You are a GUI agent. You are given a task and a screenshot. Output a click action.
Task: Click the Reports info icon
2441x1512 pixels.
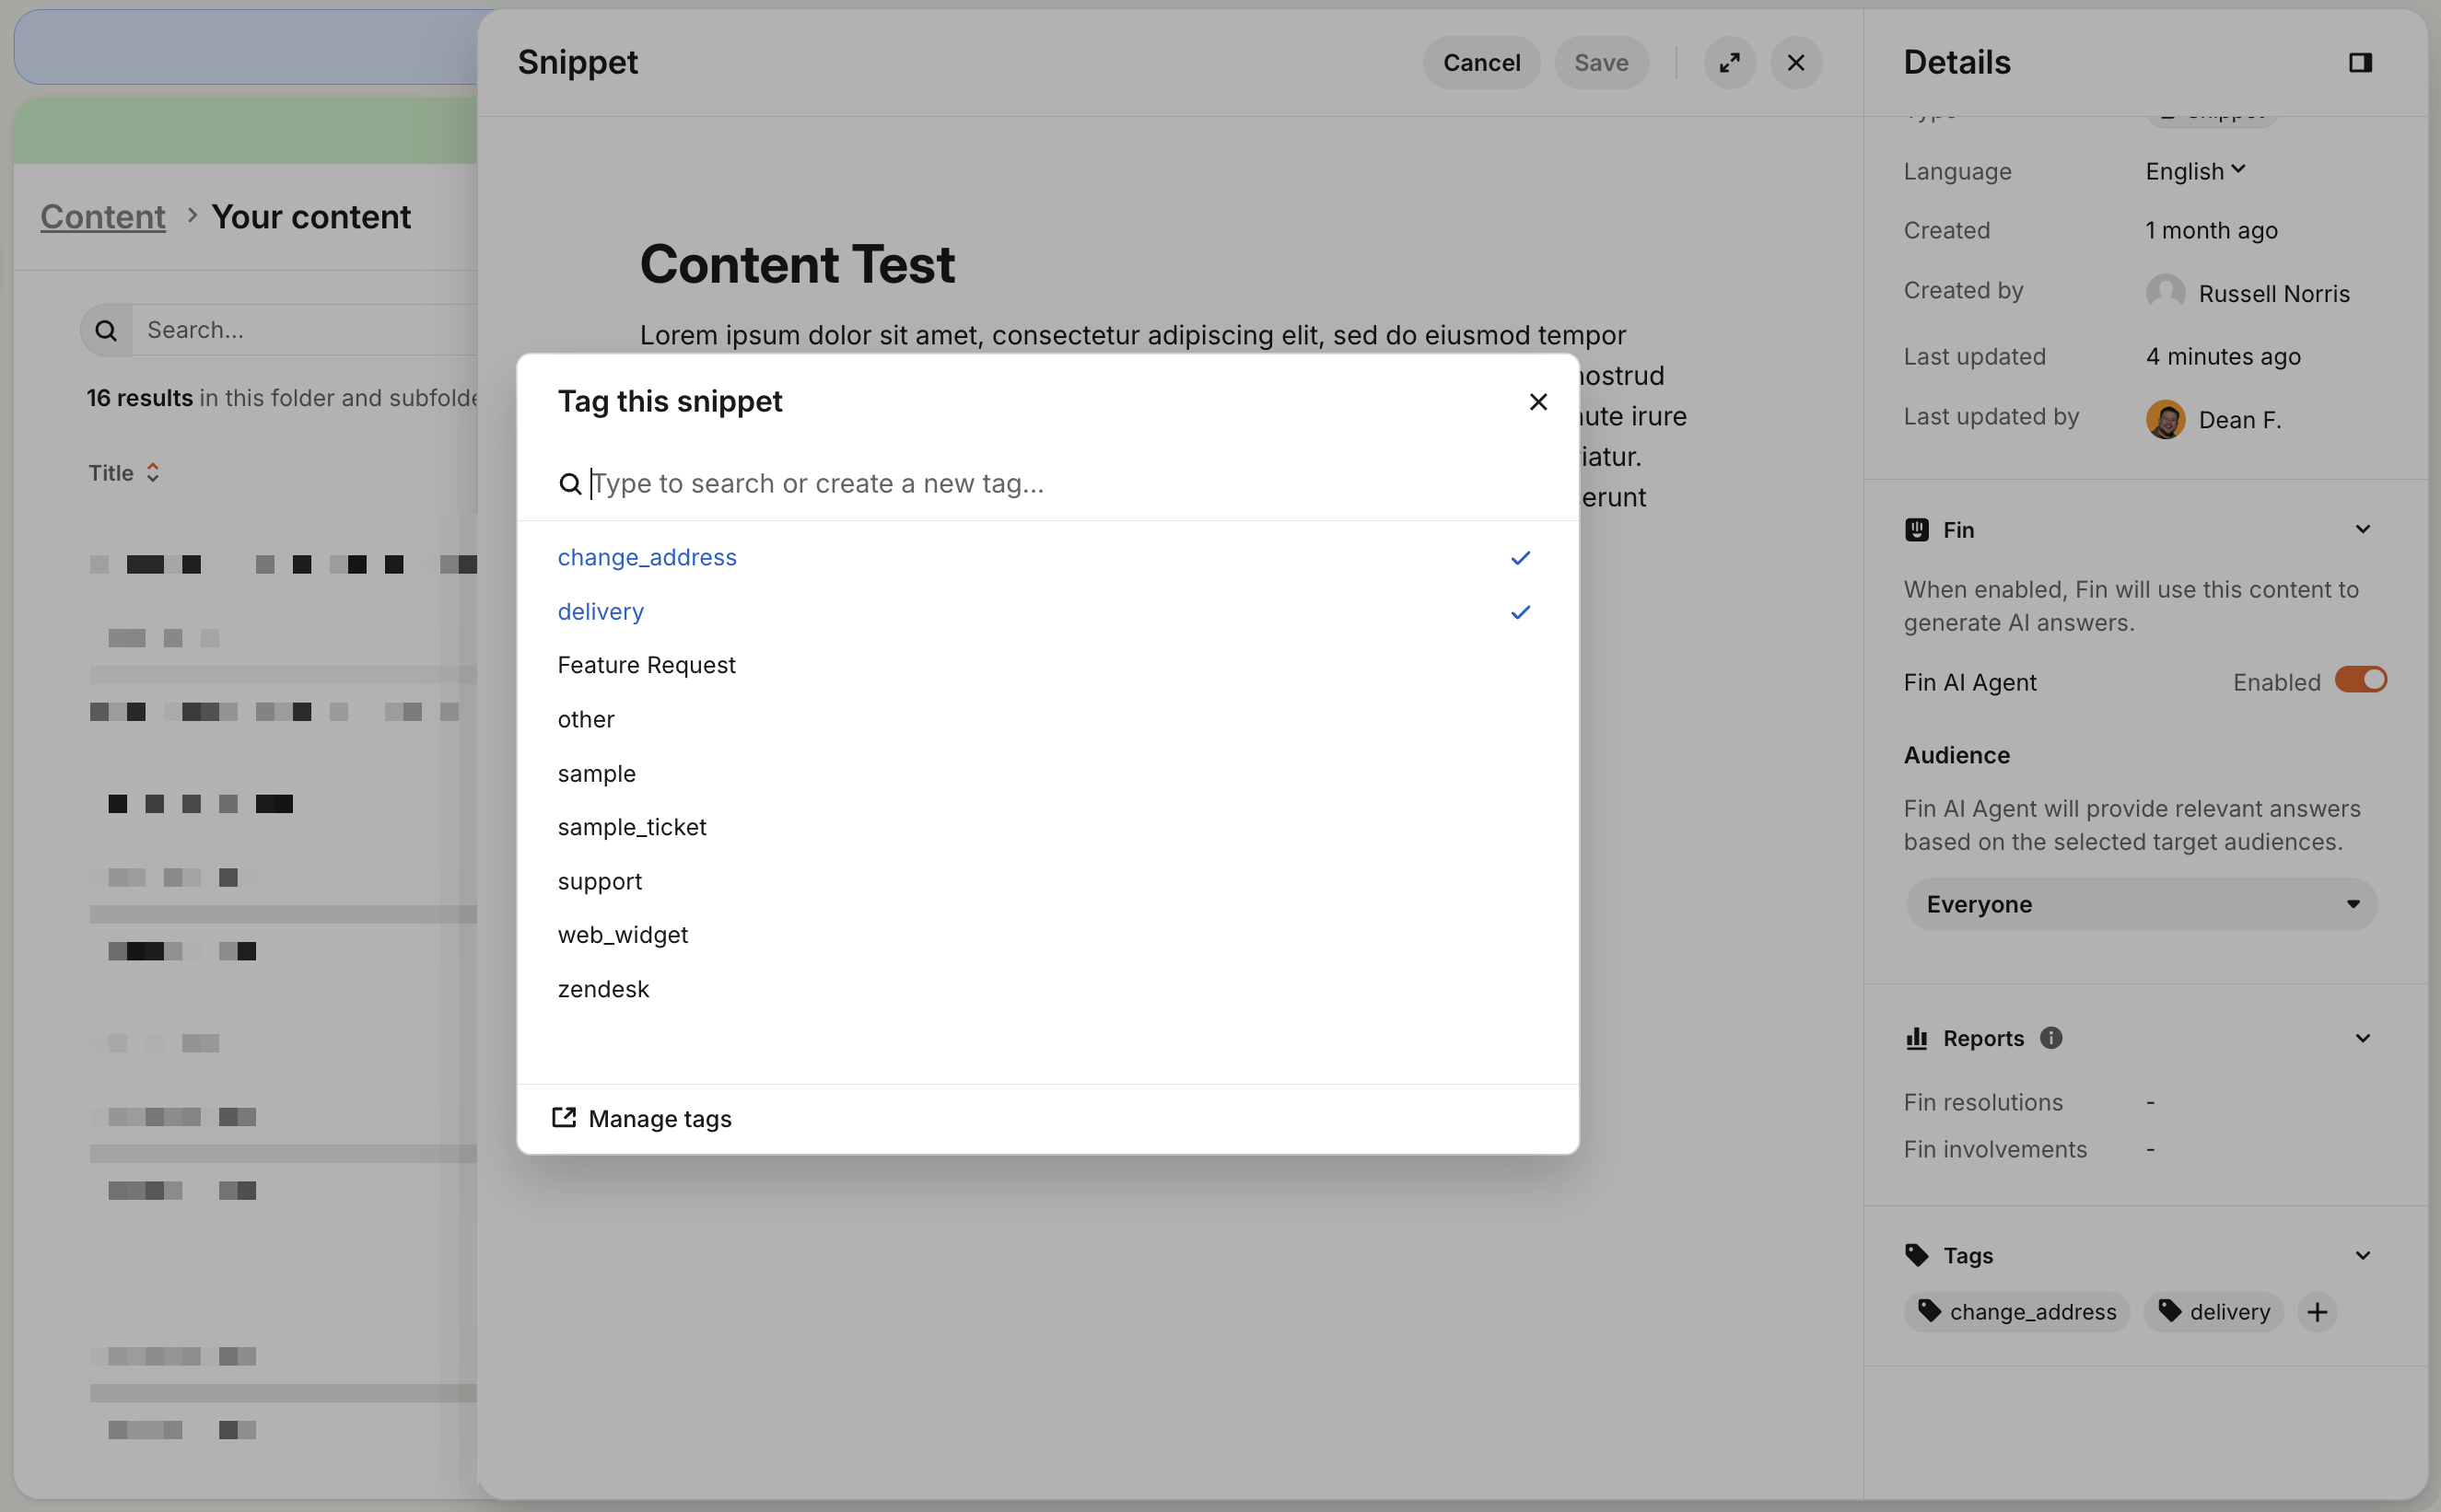[2051, 1038]
